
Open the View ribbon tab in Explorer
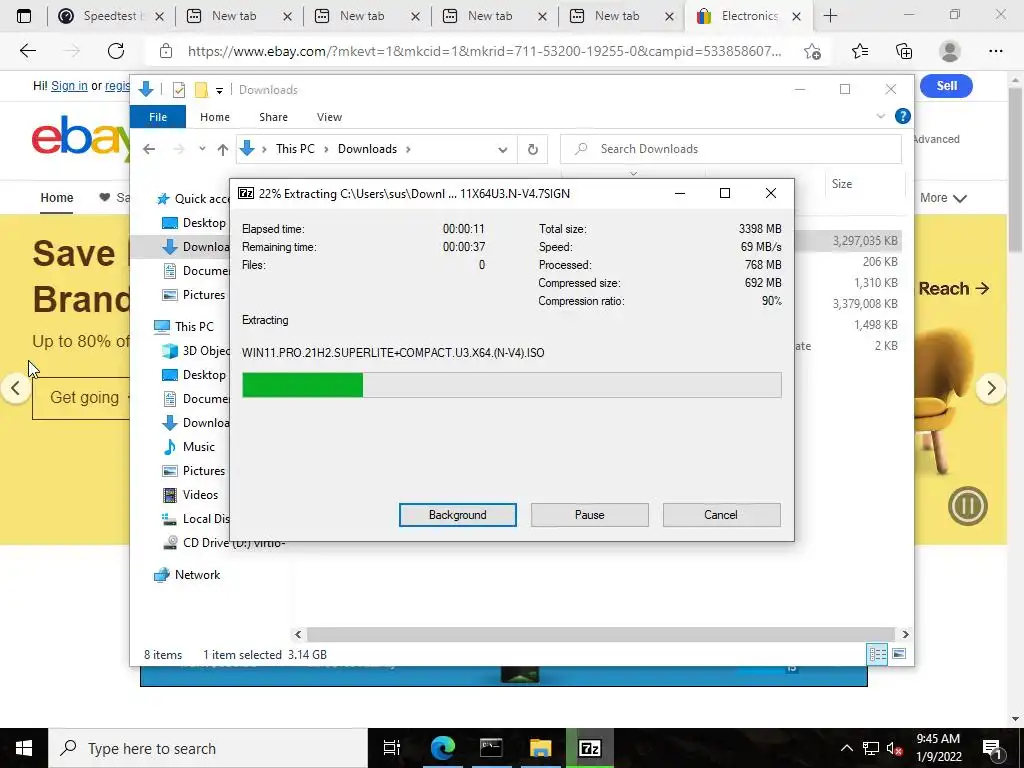pos(329,117)
